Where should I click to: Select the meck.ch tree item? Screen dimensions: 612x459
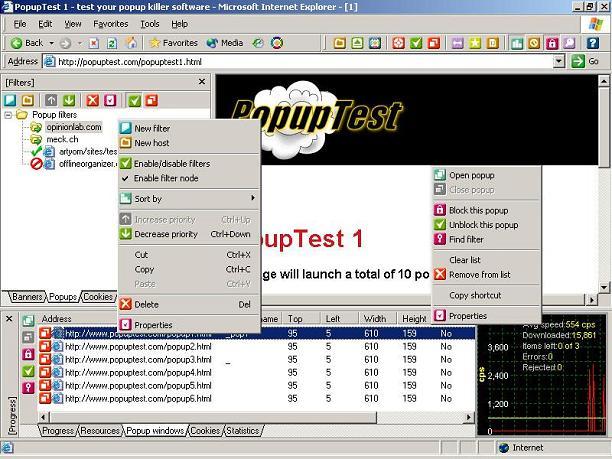coord(62,139)
